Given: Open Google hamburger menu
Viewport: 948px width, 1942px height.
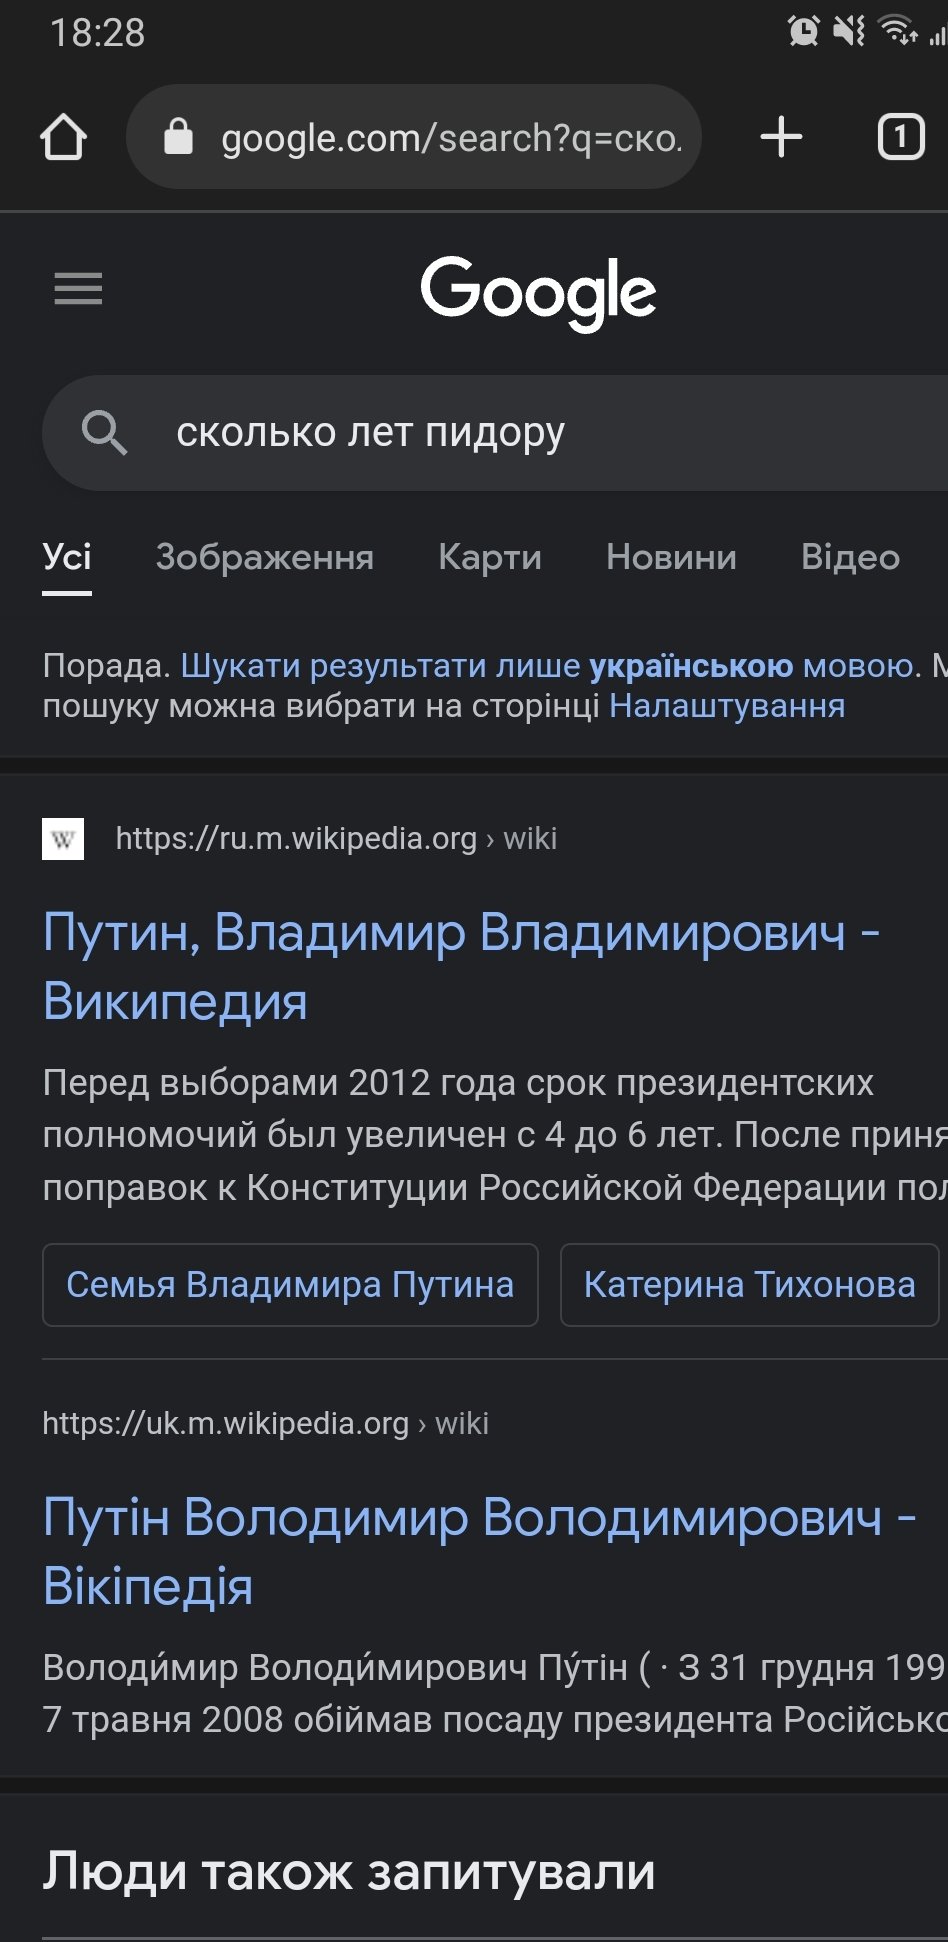Looking at the screenshot, I should [x=78, y=289].
